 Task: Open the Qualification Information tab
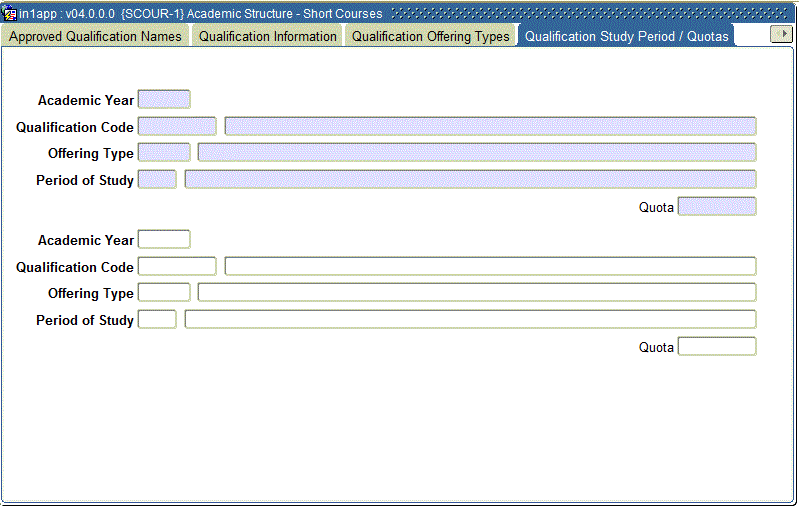[x=268, y=36]
